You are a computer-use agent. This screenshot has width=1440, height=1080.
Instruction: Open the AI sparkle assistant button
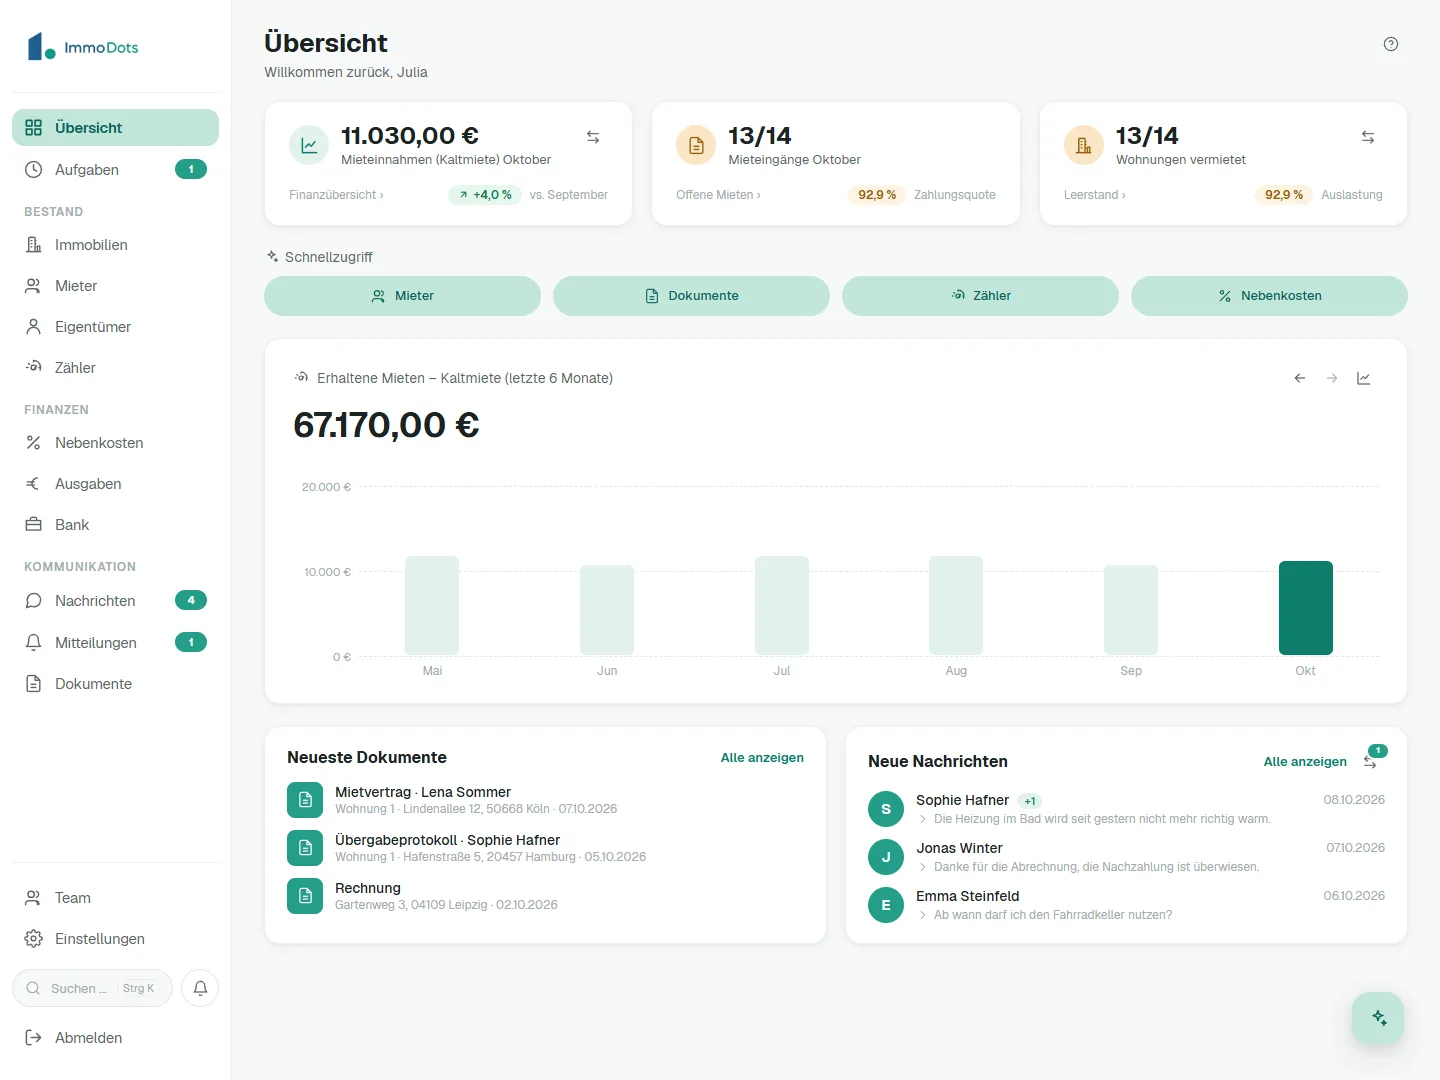tap(1378, 1018)
